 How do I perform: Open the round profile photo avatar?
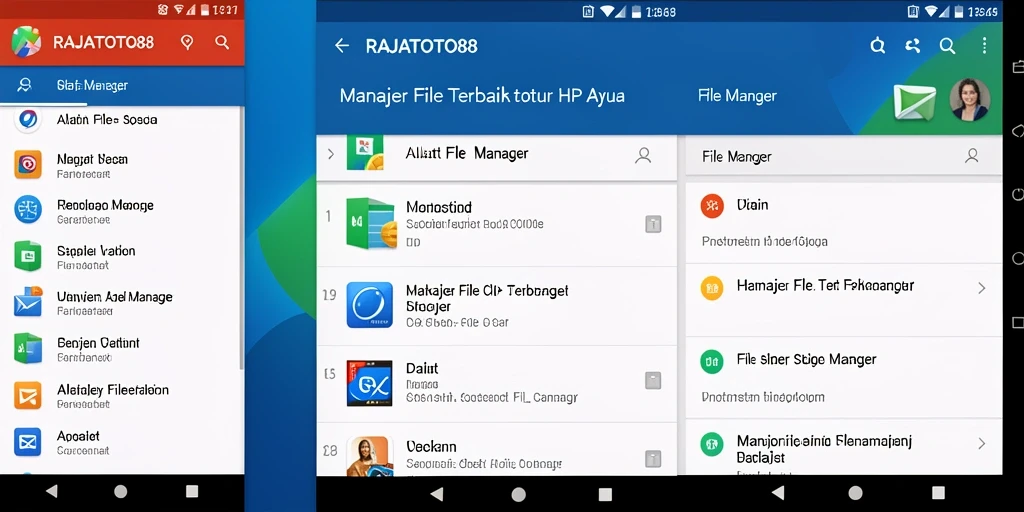(x=970, y=100)
